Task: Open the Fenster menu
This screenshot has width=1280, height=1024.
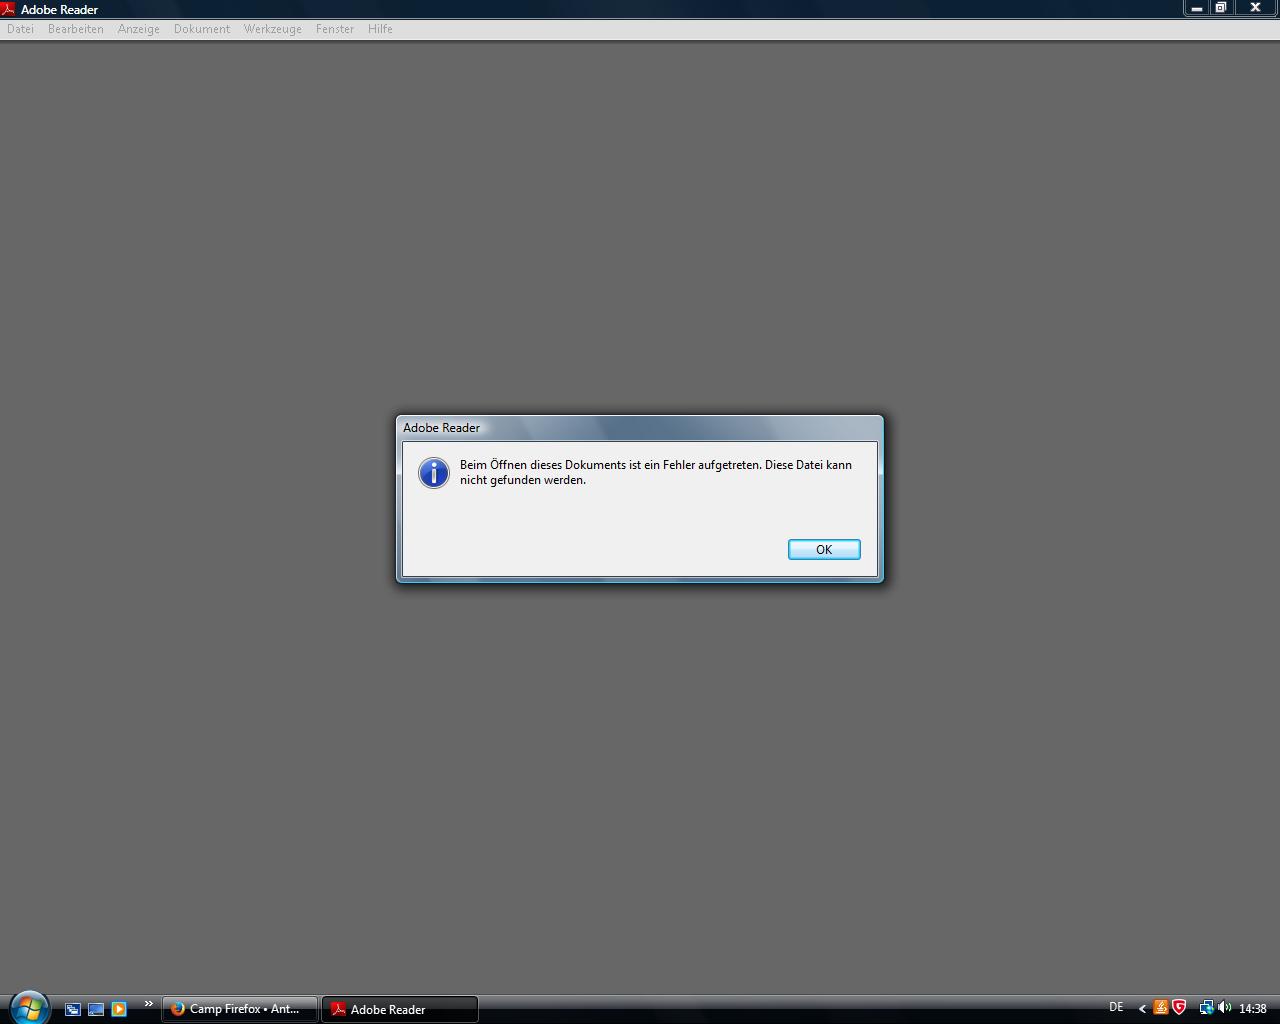Action: (x=335, y=29)
